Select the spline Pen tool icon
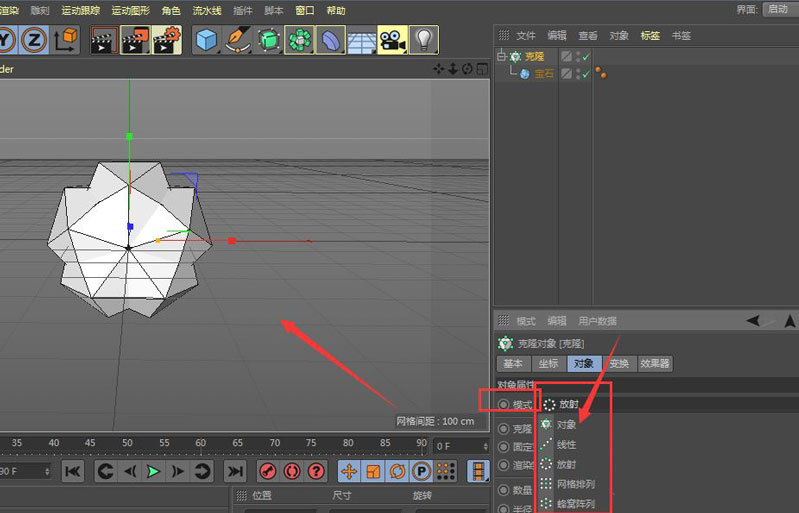This screenshot has height=513, width=799. pos(237,40)
